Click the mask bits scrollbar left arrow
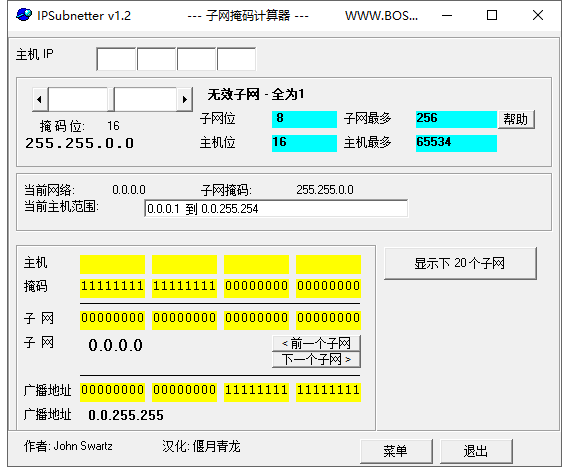 point(40,99)
